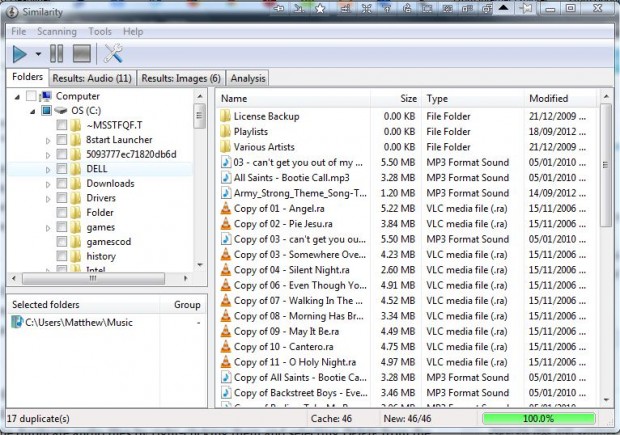Switch to Results: Audio (11) tab
The image size is (620, 435).
[92, 78]
